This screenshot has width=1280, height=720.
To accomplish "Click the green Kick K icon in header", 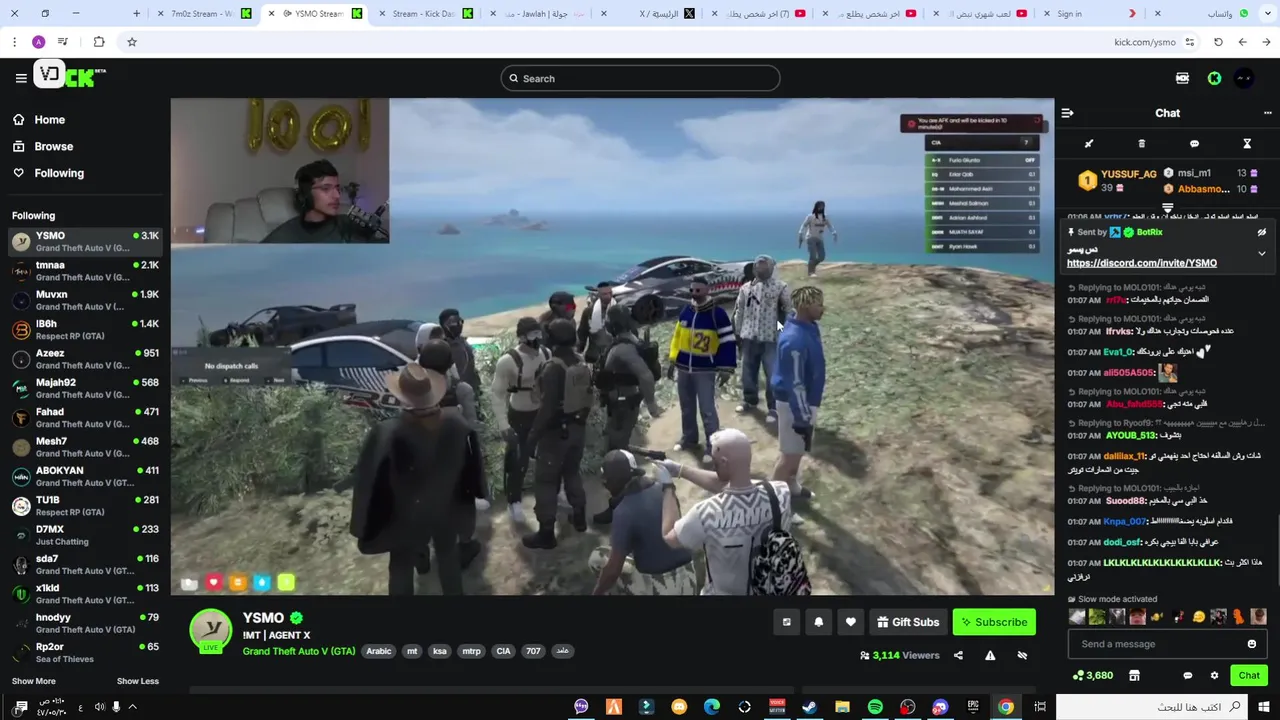I will point(1214,78).
